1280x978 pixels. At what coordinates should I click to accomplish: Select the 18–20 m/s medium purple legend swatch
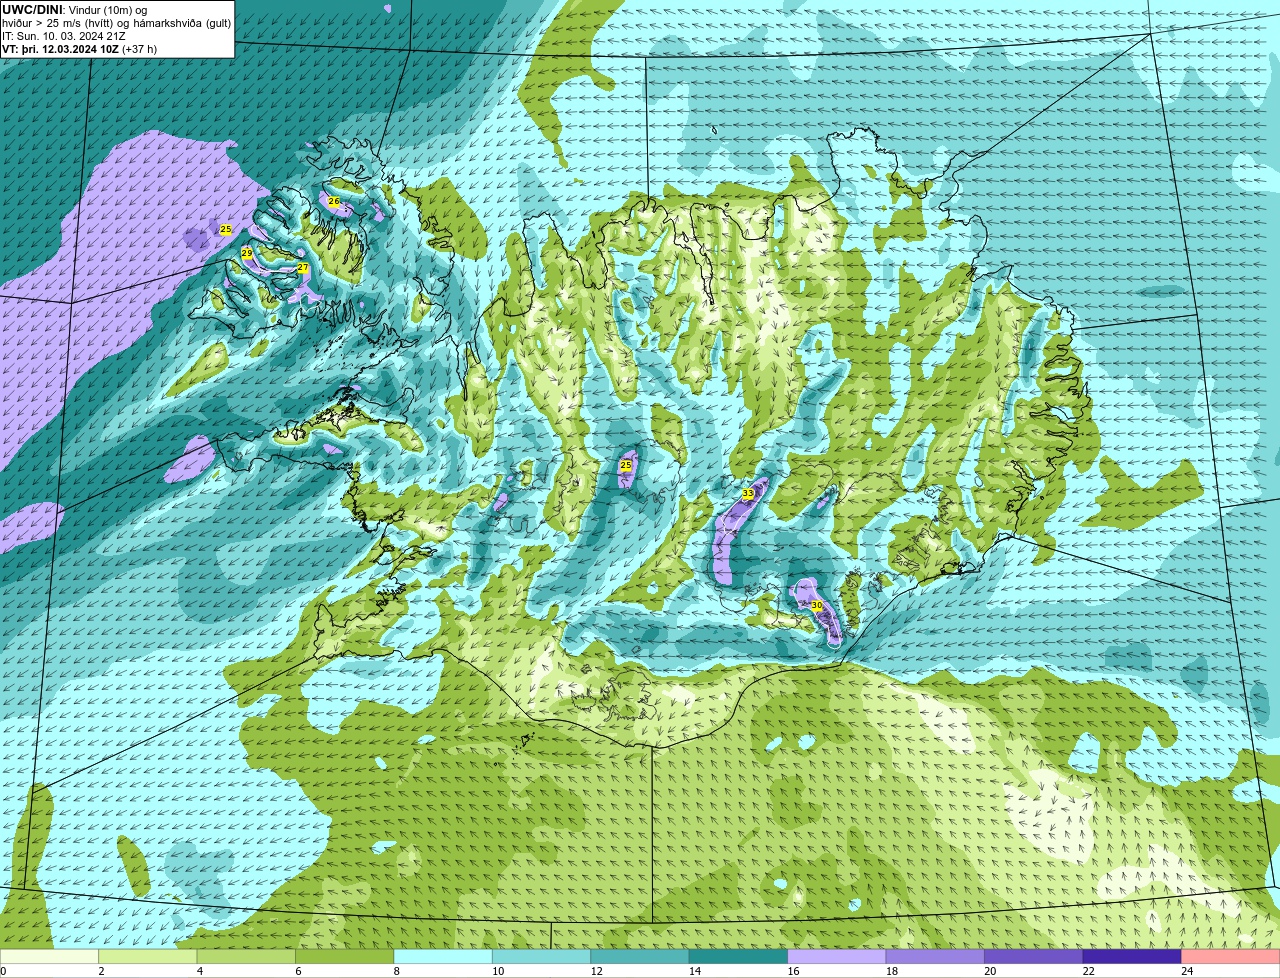click(x=935, y=956)
